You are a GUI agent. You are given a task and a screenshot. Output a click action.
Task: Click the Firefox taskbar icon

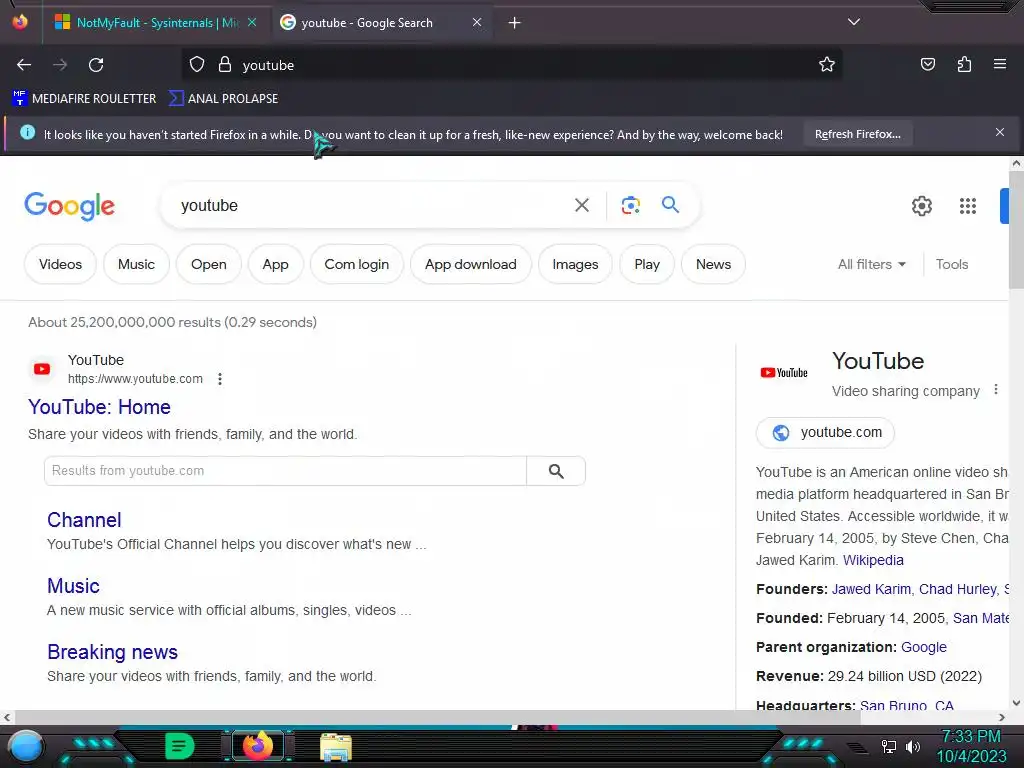click(257, 746)
